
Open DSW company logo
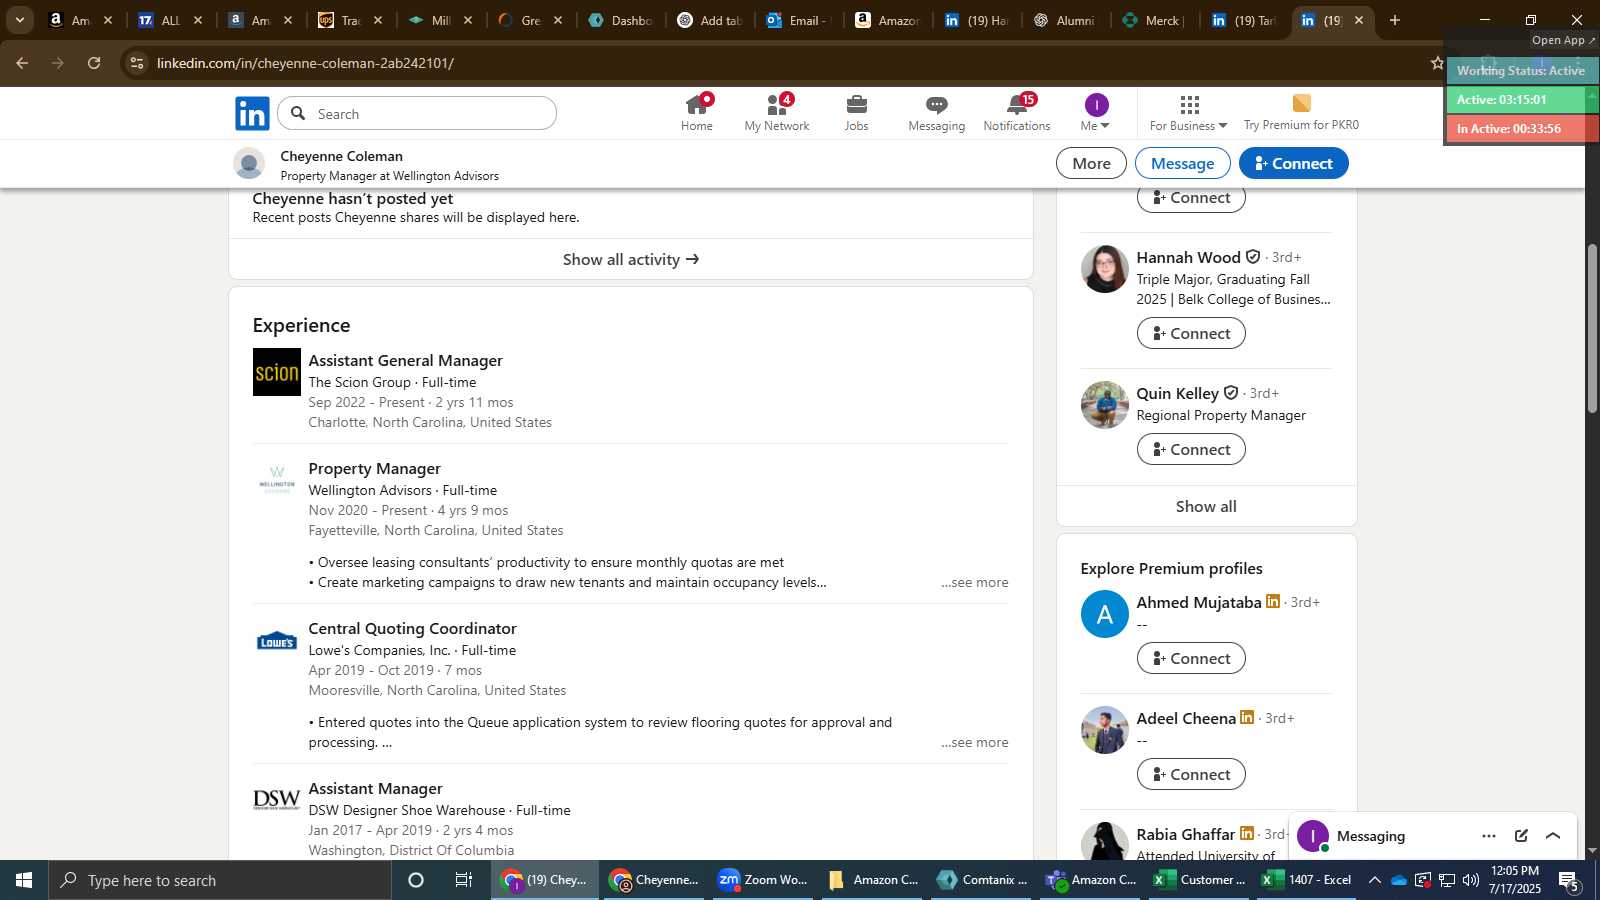(277, 800)
